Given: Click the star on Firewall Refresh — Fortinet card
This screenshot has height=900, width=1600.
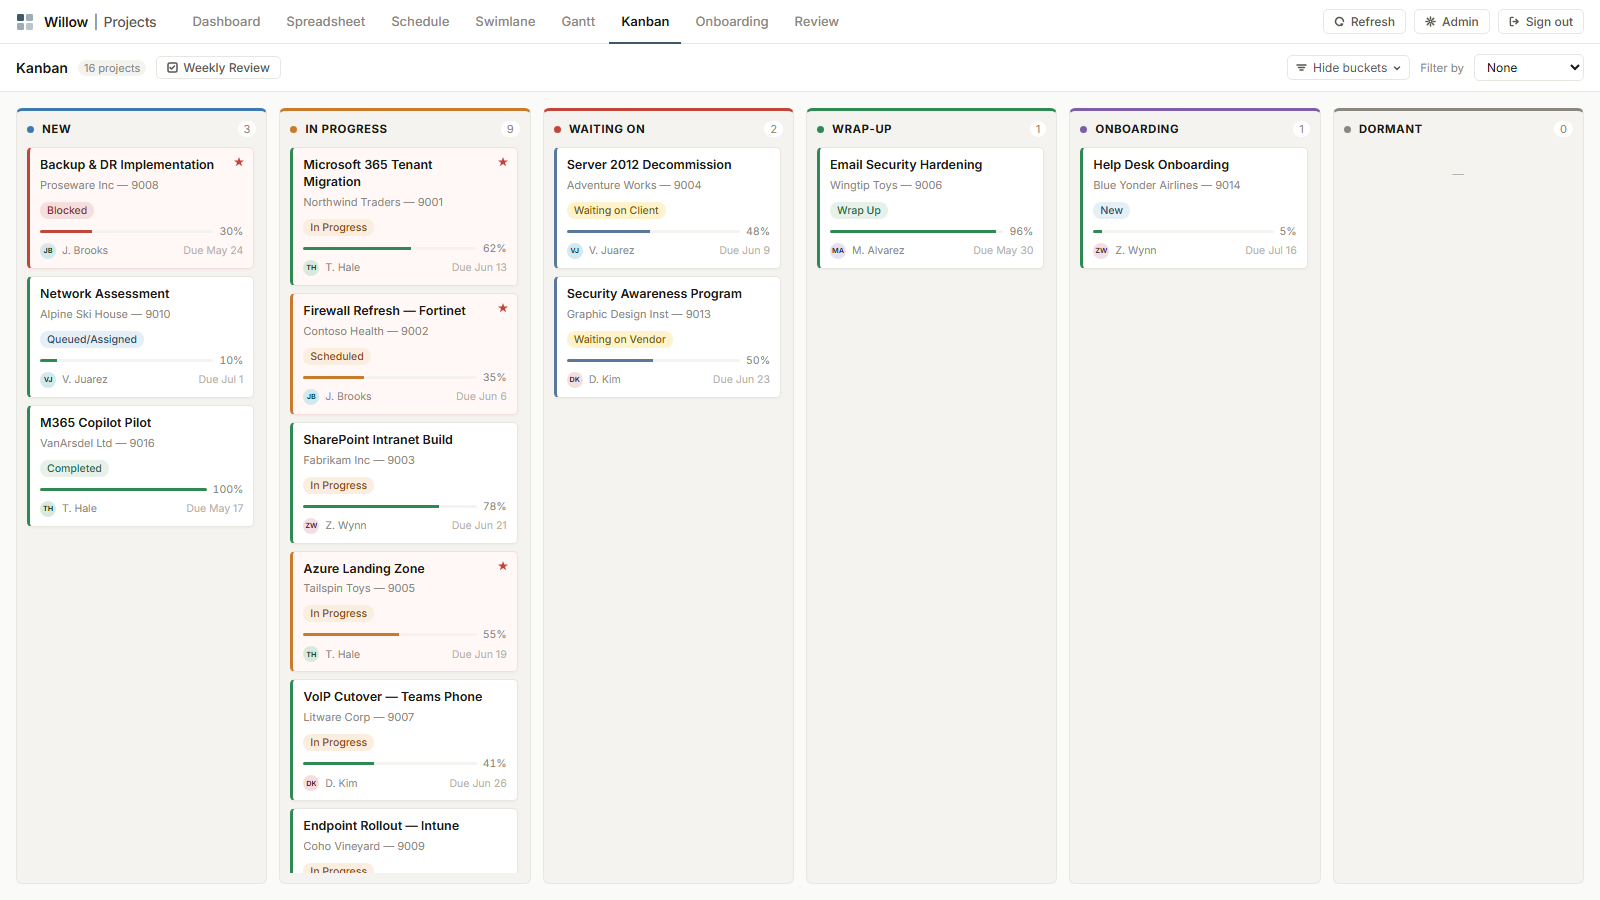Looking at the screenshot, I should (x=503, y=308).
